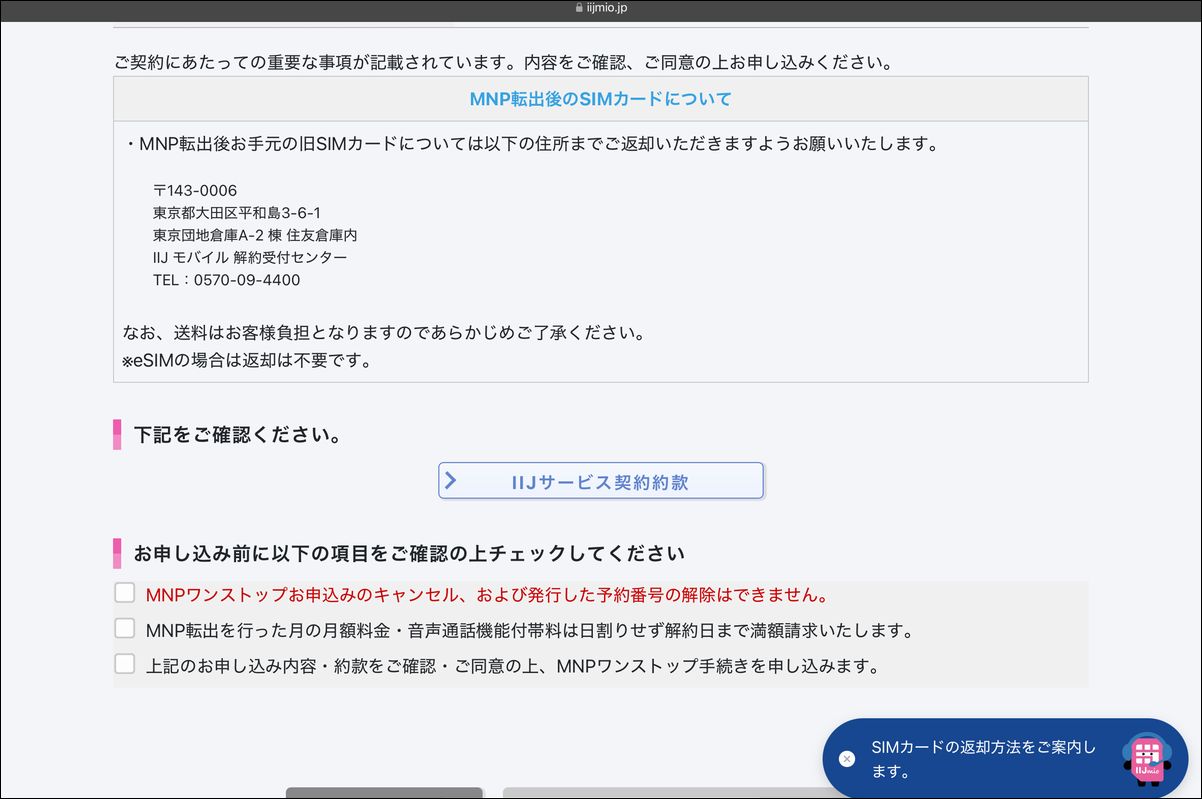The height and width of the screenshot is (799, 1202).
Task: Open the IIJサービス契約約款 button
Action: coord(601,481)
